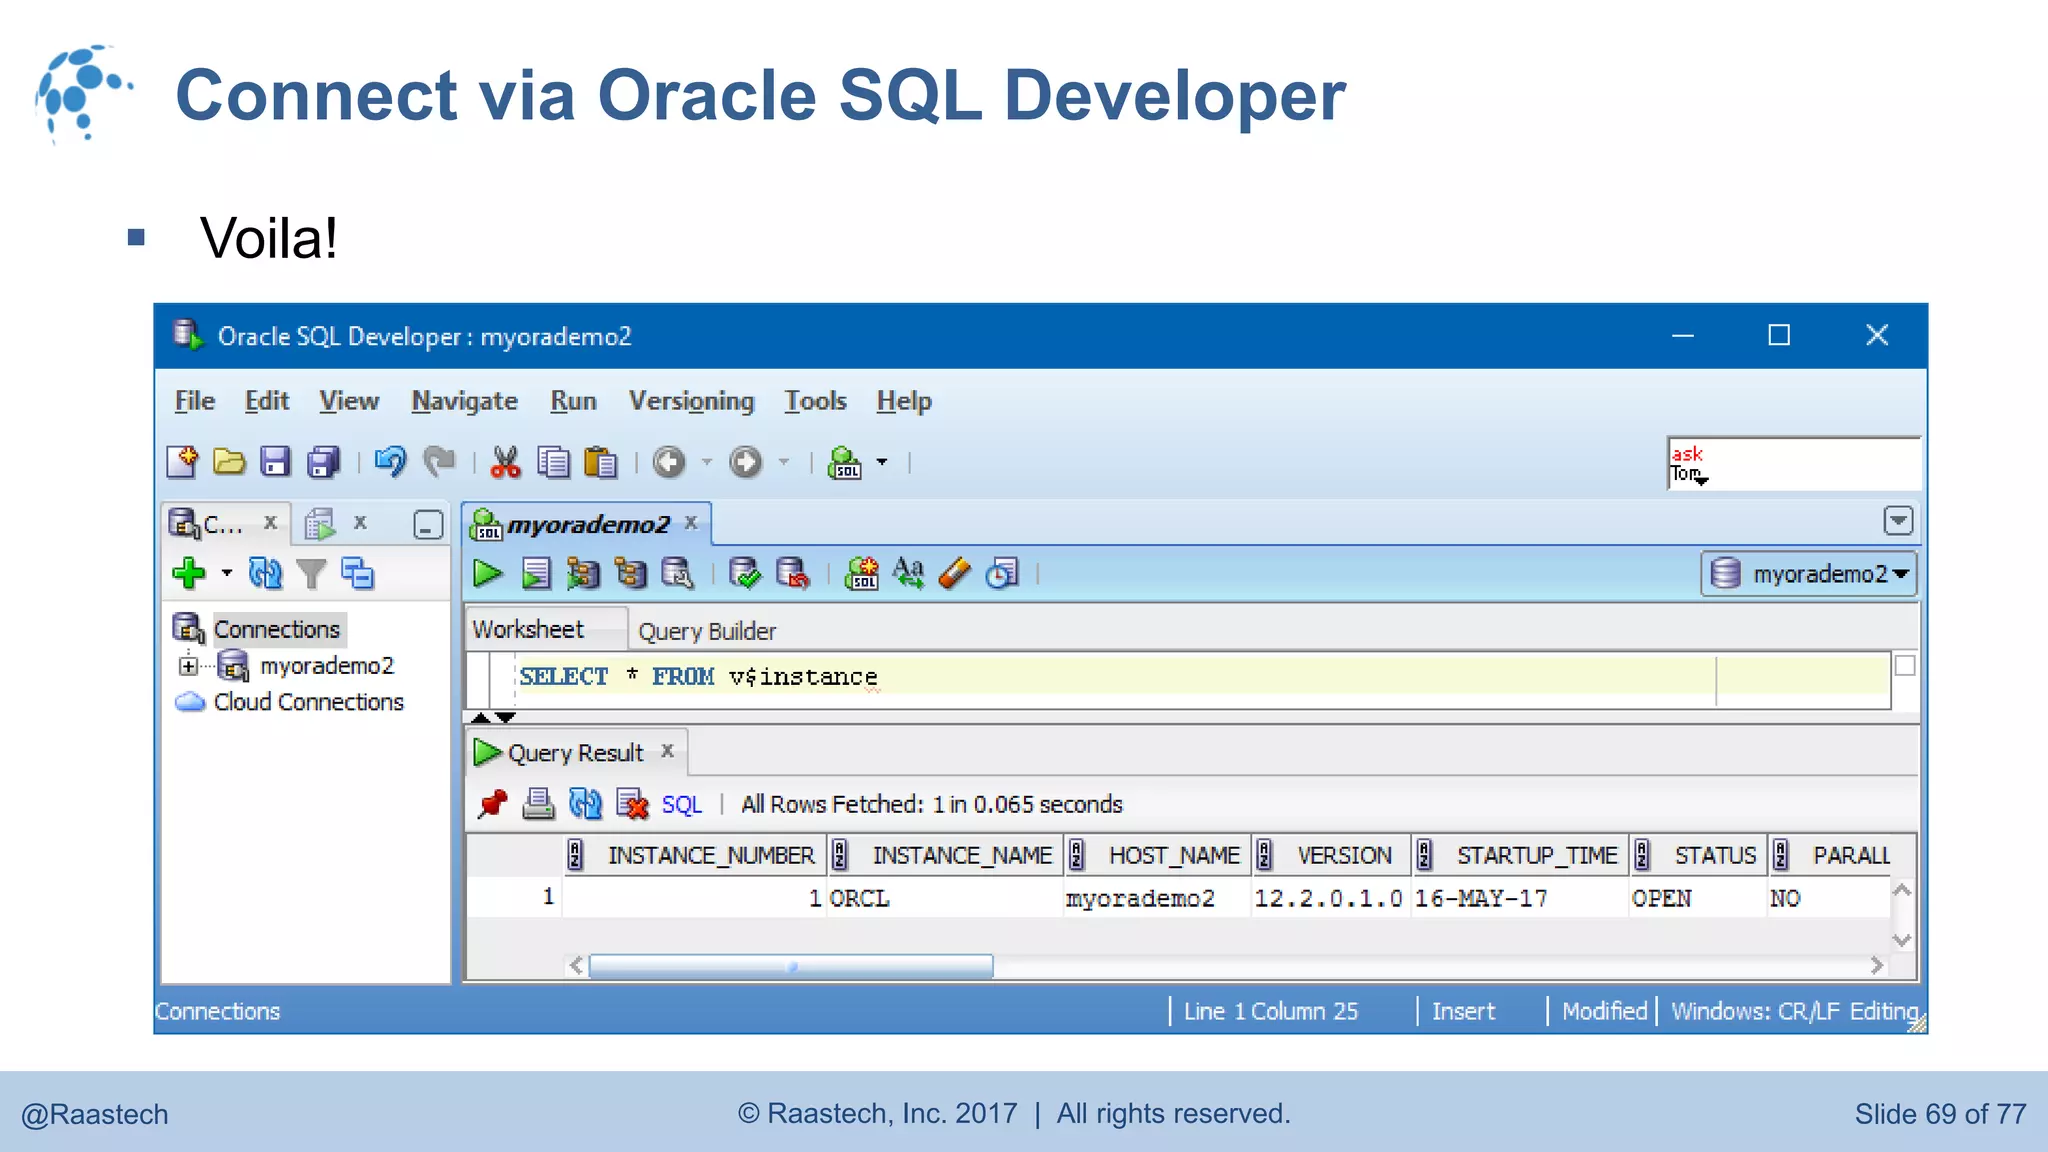Open the Navigate menu
The image size is (2048, 1152).
465,401
